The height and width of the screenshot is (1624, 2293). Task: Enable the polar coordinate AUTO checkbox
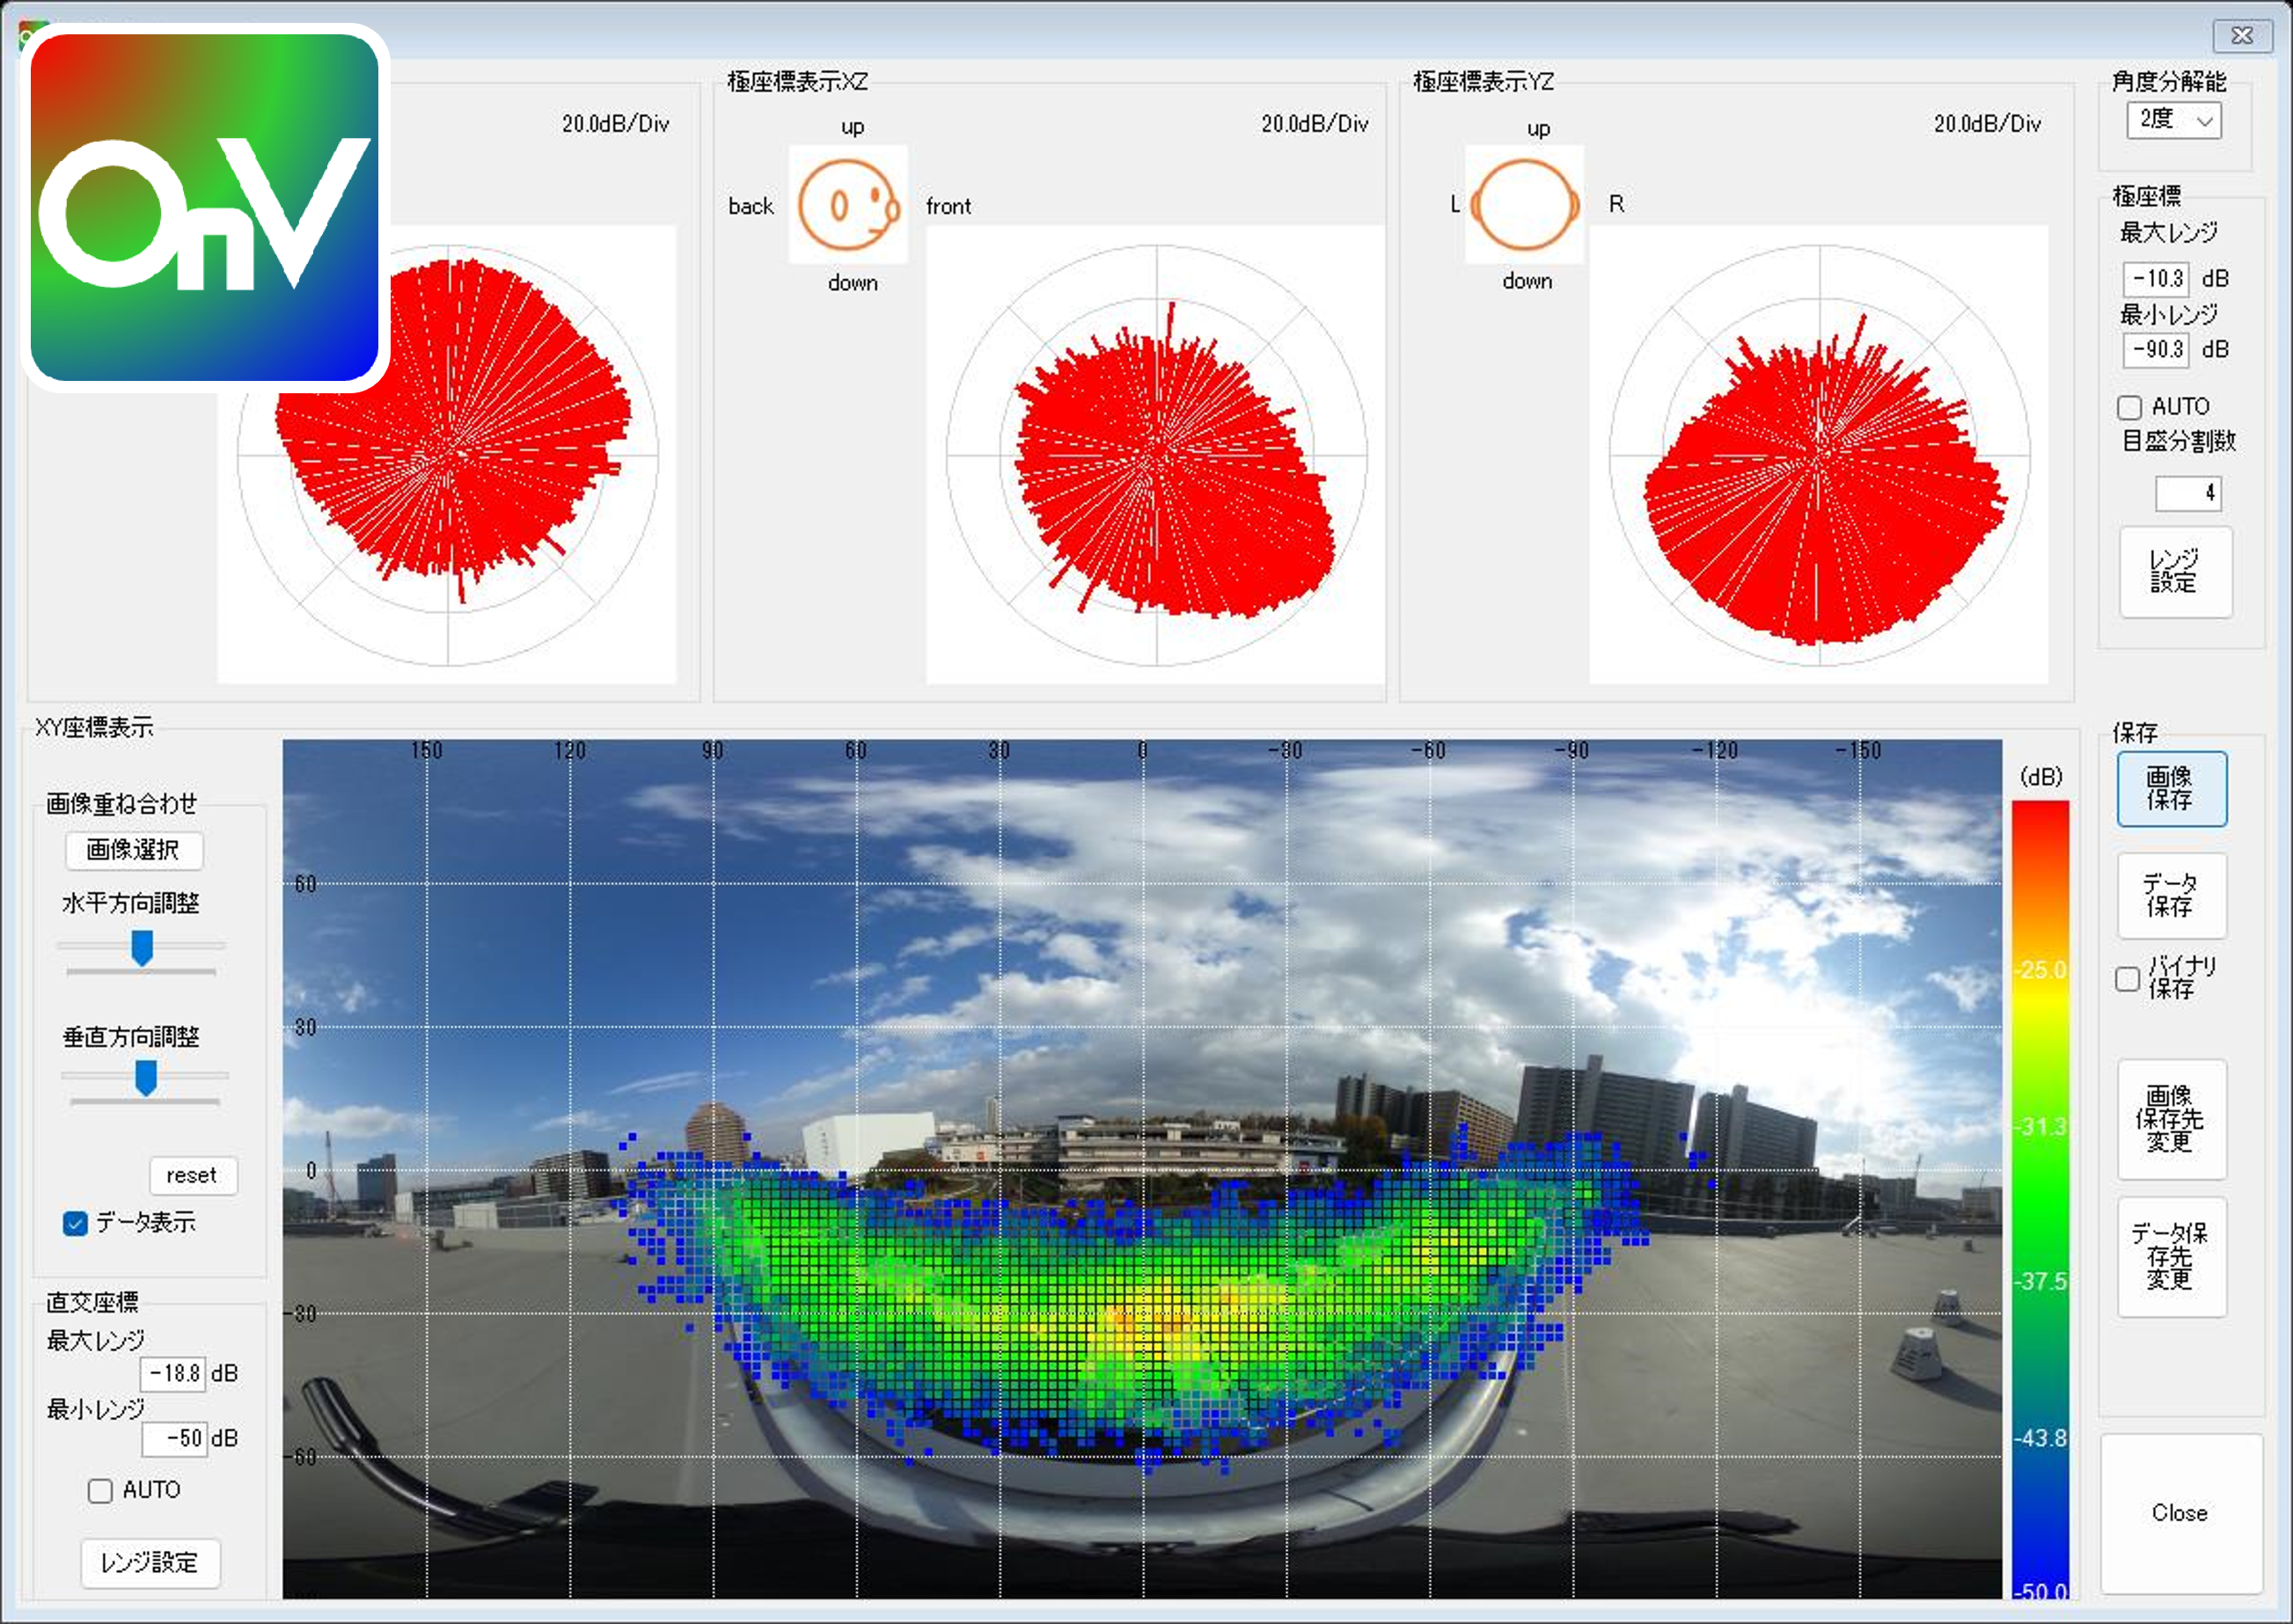[2129, 408]
